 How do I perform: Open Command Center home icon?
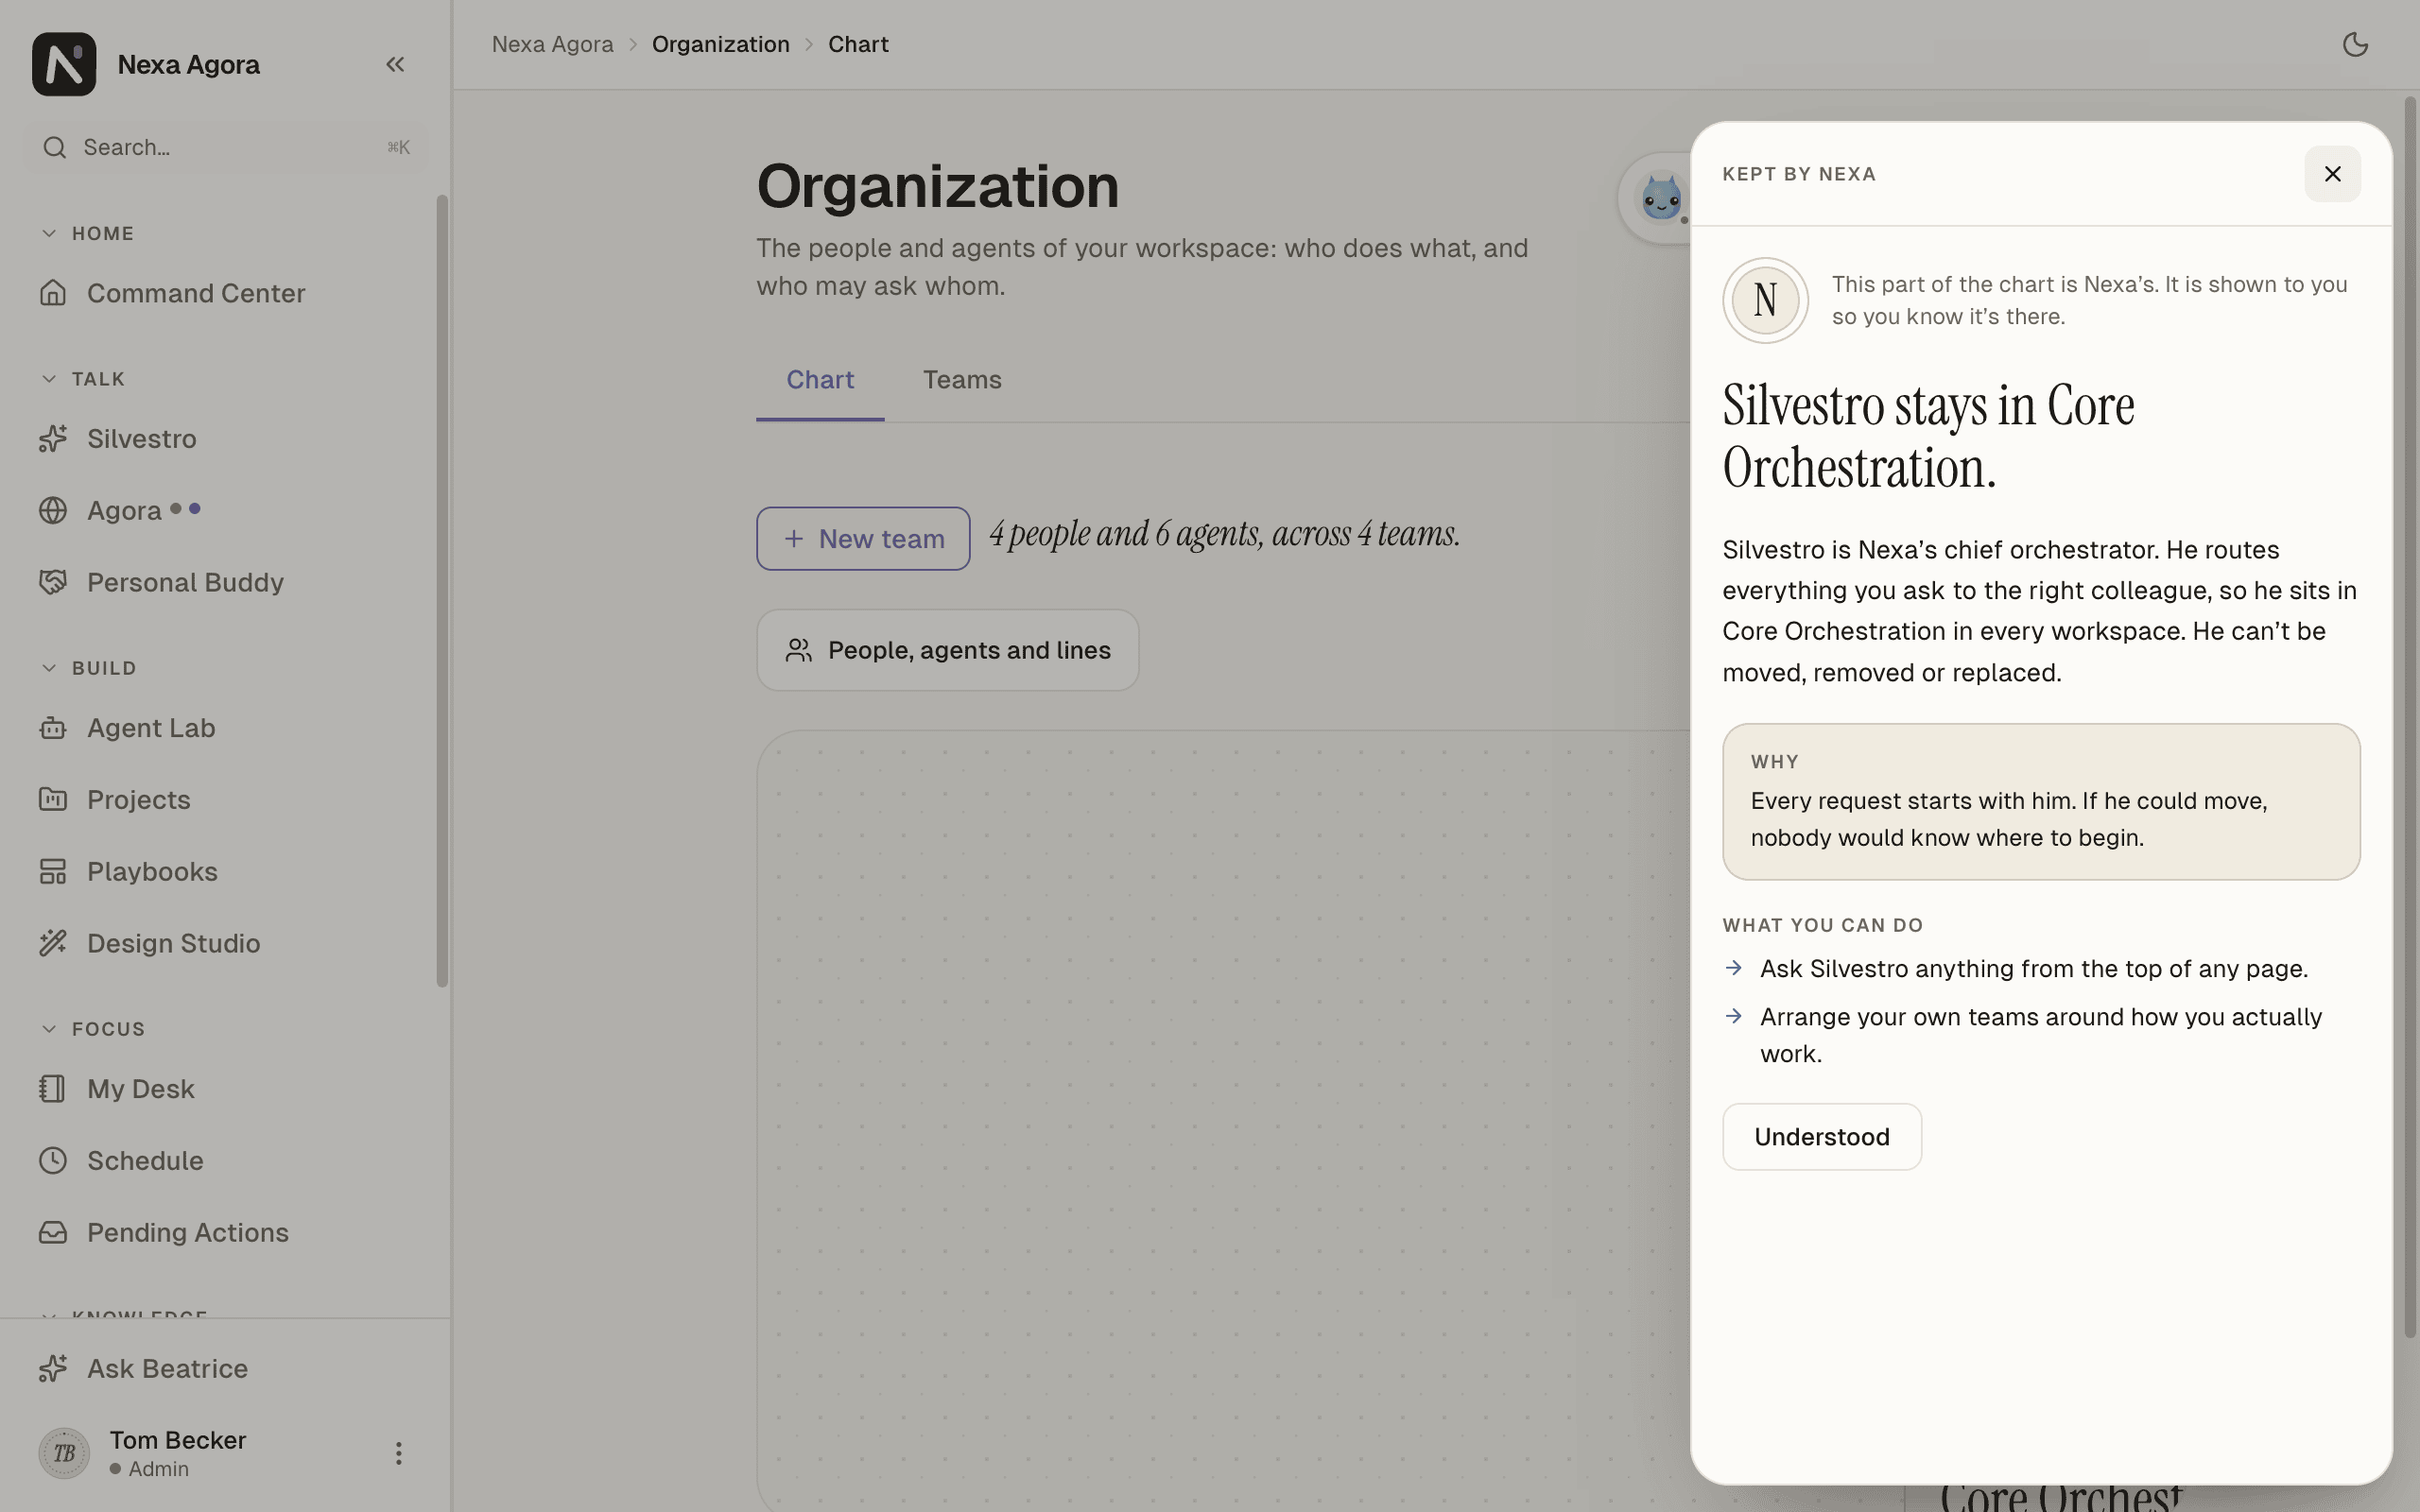click(x=53, y=293)
